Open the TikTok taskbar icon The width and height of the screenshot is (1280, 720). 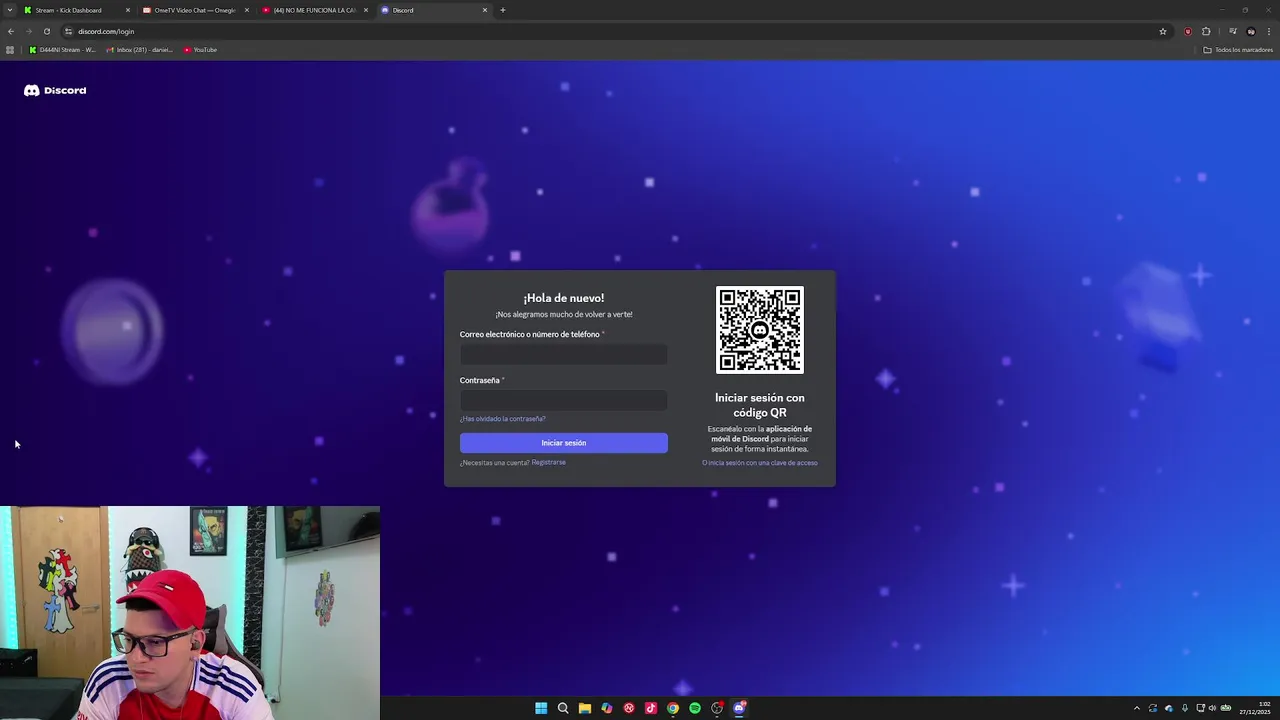(x=651, y=708)
